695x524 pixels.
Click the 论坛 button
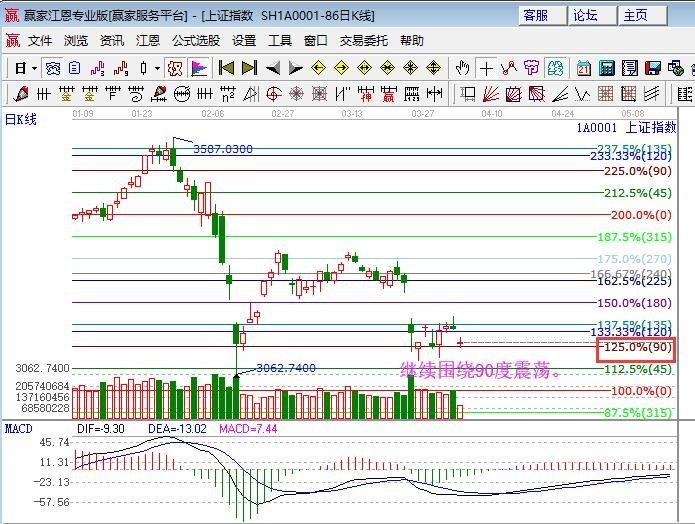592,16
